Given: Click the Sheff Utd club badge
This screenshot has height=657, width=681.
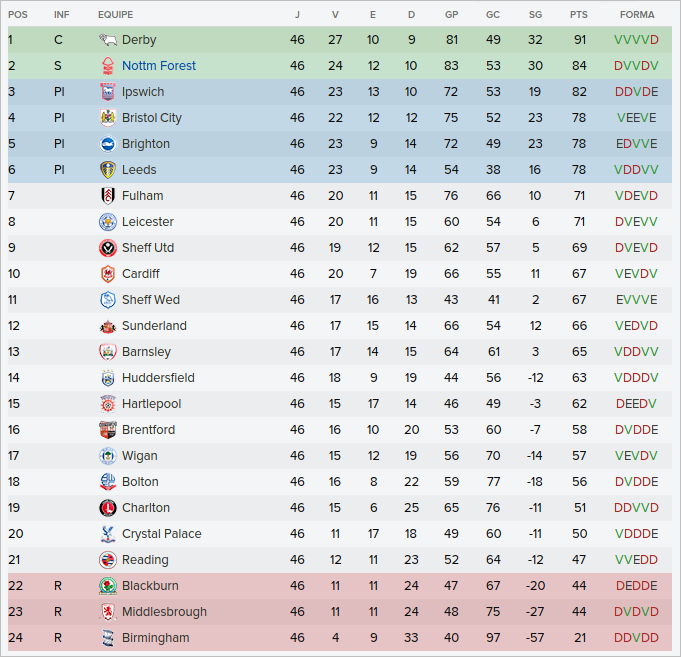Looking at the screenshot, I should 107,248.
